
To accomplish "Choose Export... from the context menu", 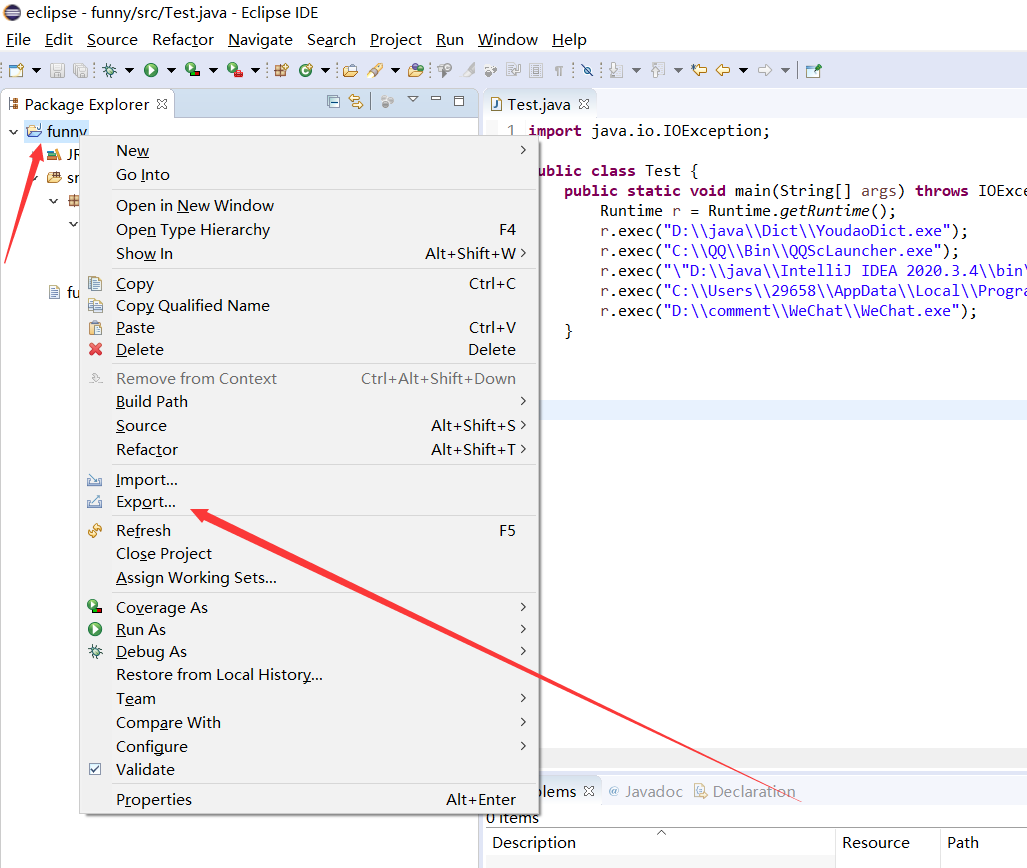I will pos(308,502).
